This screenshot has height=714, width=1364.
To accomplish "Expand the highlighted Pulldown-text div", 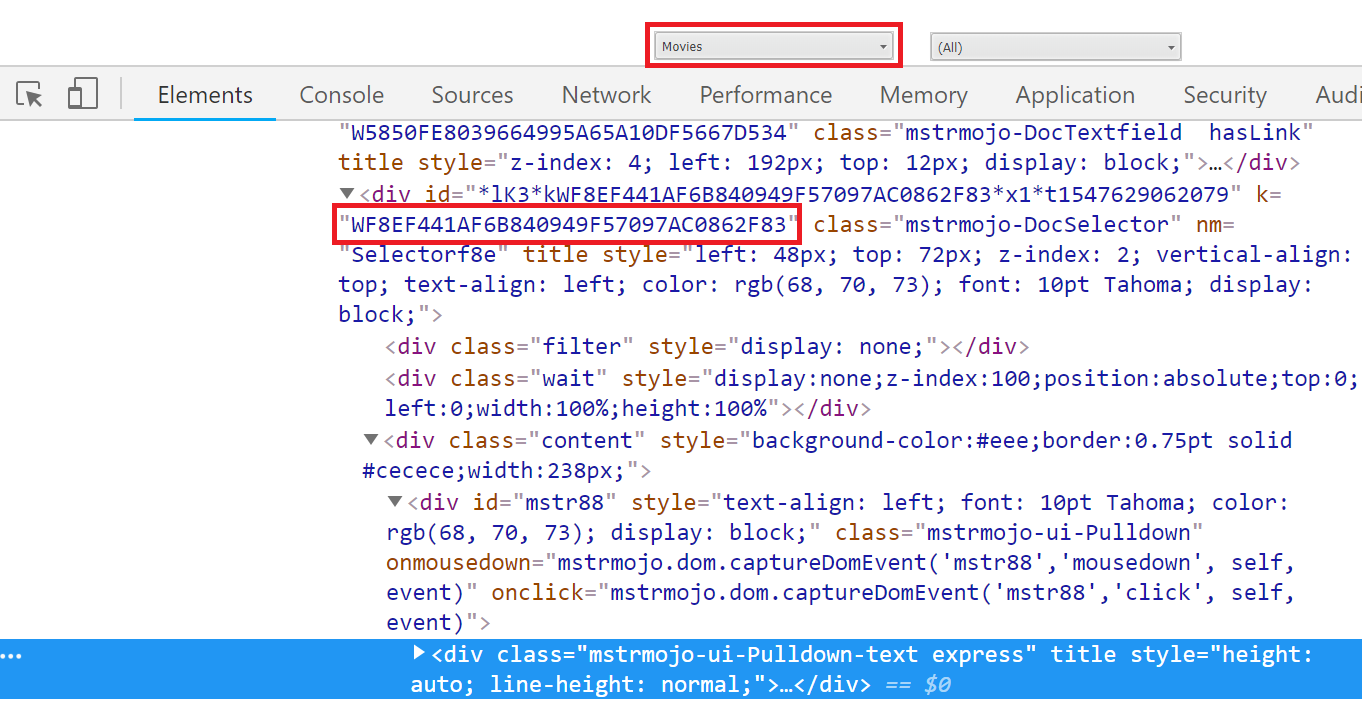I will [x=418, y=653].
